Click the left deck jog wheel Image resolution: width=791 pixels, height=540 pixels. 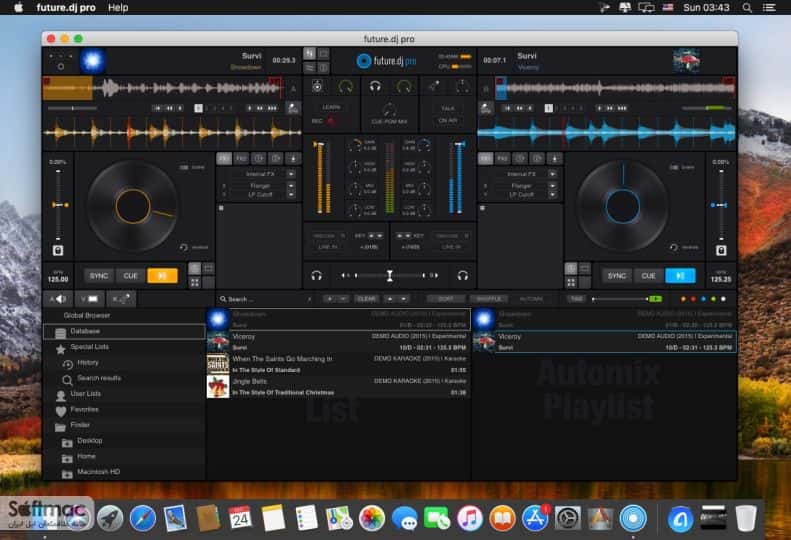pyautogui.click(x=133, y=206)
